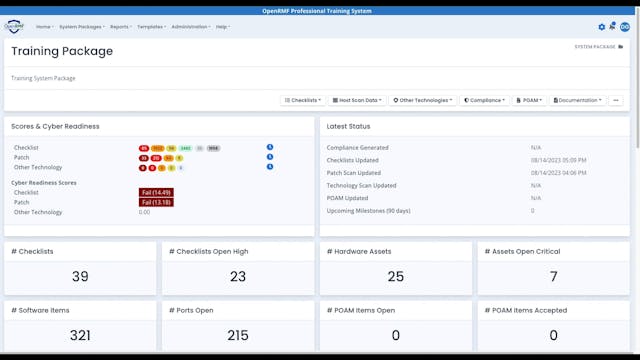The image size is (640, 360).
Task: Click the Cyber Readiness Scores subheading
Action: pos(44,182)
